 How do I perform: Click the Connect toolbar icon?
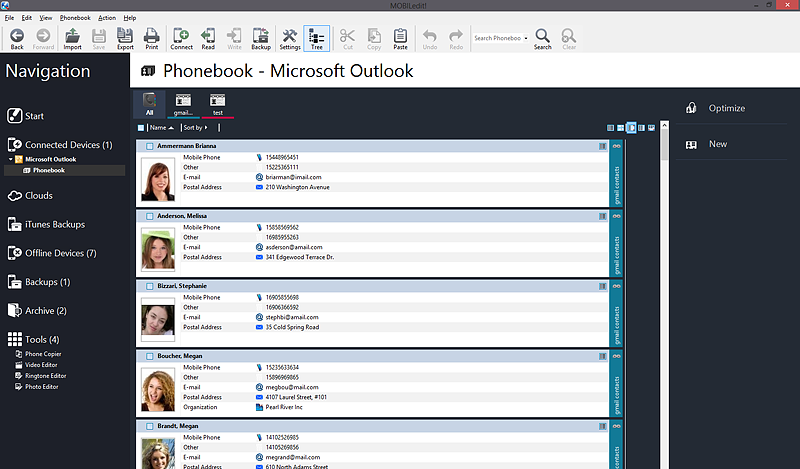point(181,39)
